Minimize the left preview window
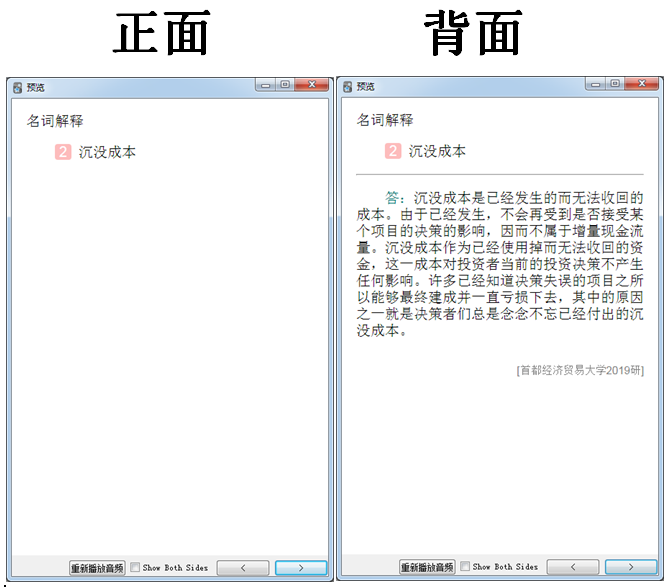The width and height of the screenshot is (670, 587). [265, 85]
